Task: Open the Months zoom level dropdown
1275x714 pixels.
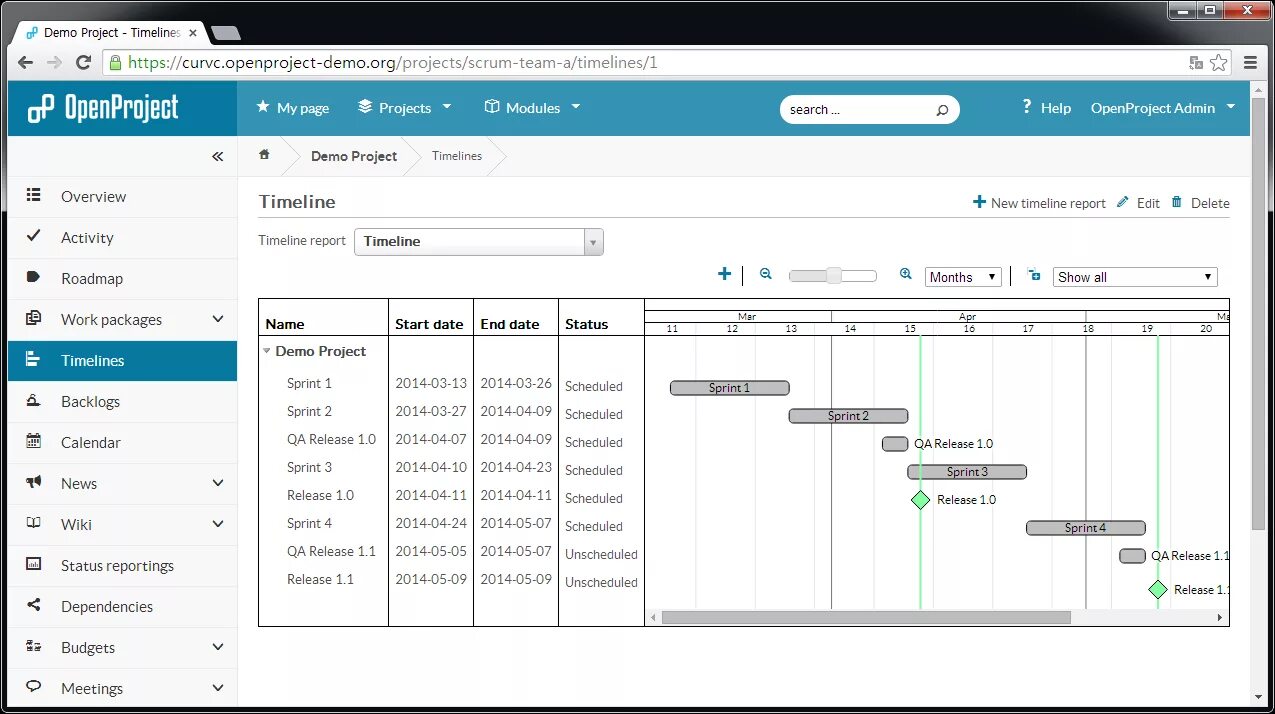Action: pos(963,277)
